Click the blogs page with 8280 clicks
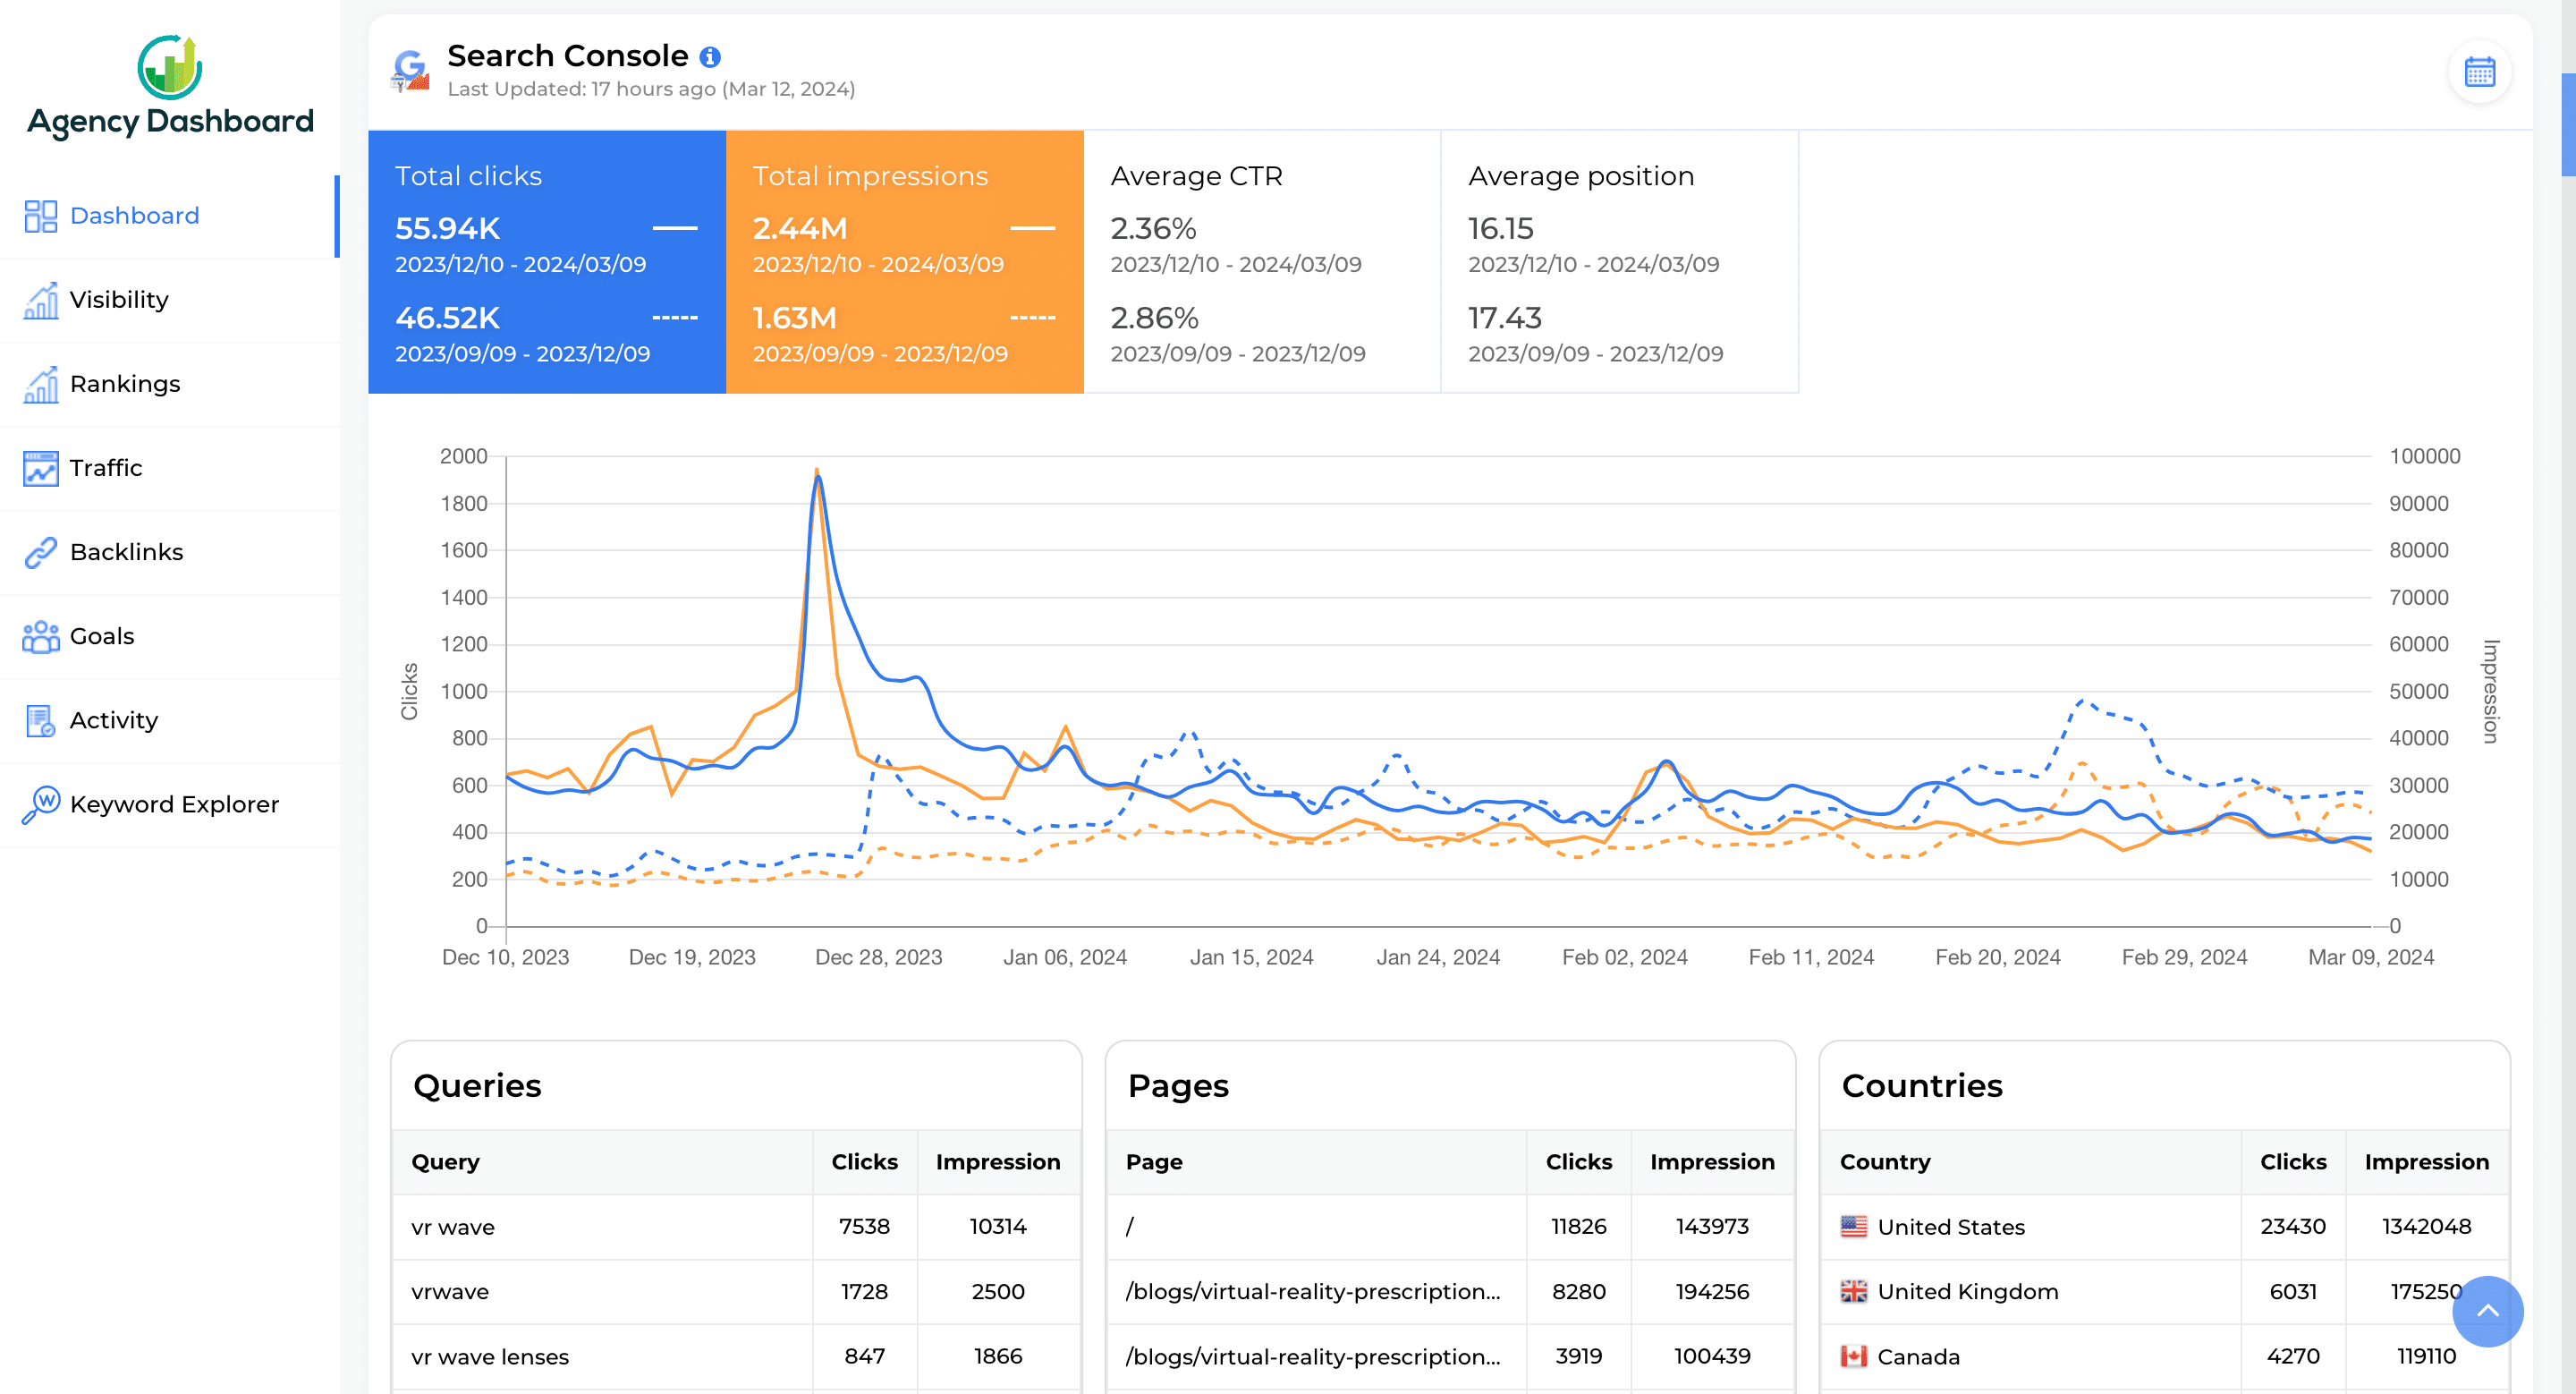Screen dimensions: 2576x1394 1450,1292
